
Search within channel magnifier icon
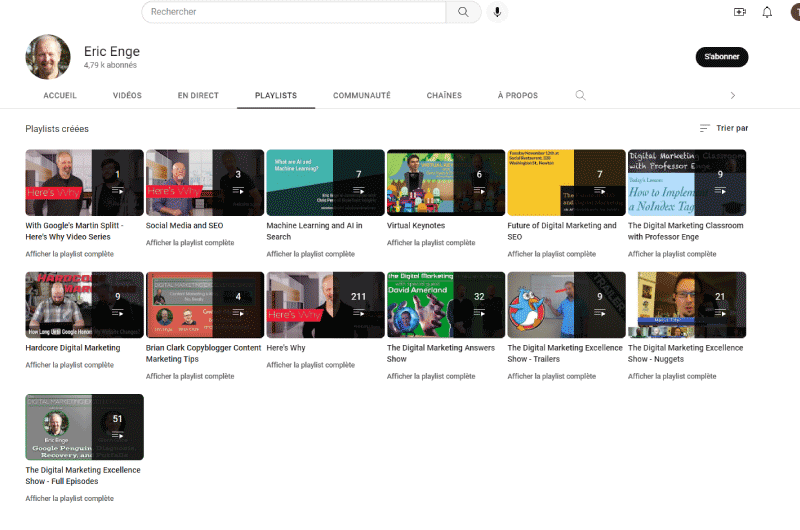coord(580,95)
